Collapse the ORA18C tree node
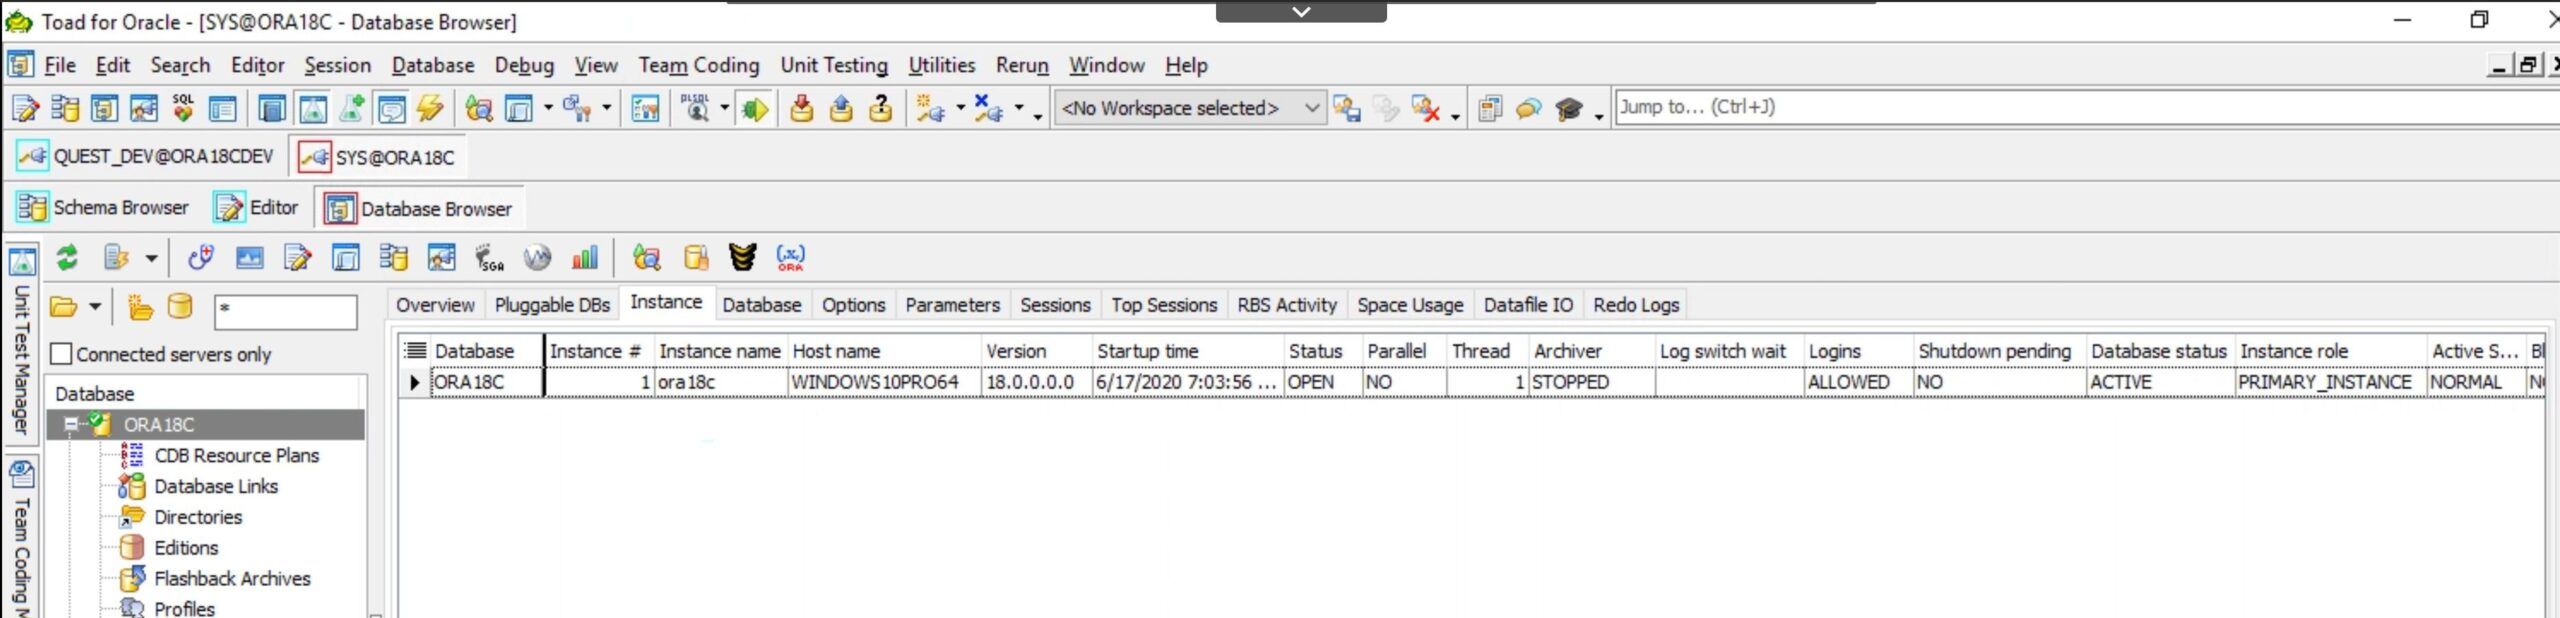Screen dimensions: 2560x618 pyautogui.click(x=71, y=424)
